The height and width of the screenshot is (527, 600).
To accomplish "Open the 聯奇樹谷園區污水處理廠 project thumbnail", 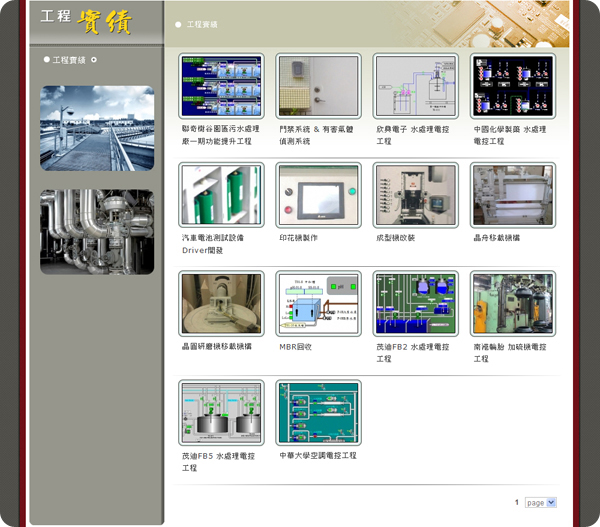I will point(221,87).
